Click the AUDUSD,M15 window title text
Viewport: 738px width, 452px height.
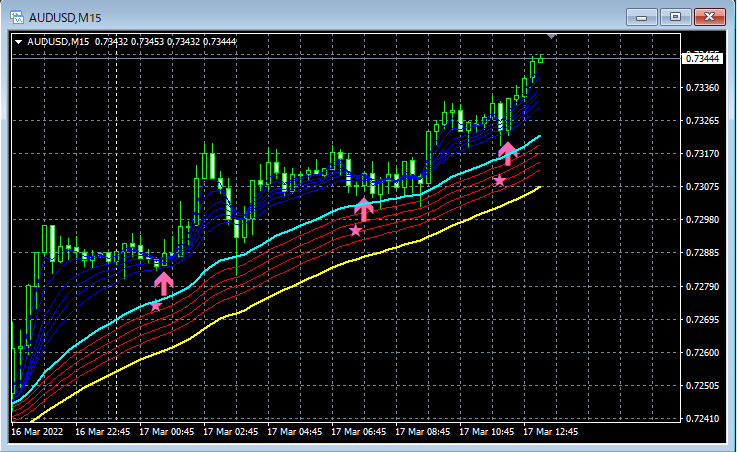(x=65, y=18)
